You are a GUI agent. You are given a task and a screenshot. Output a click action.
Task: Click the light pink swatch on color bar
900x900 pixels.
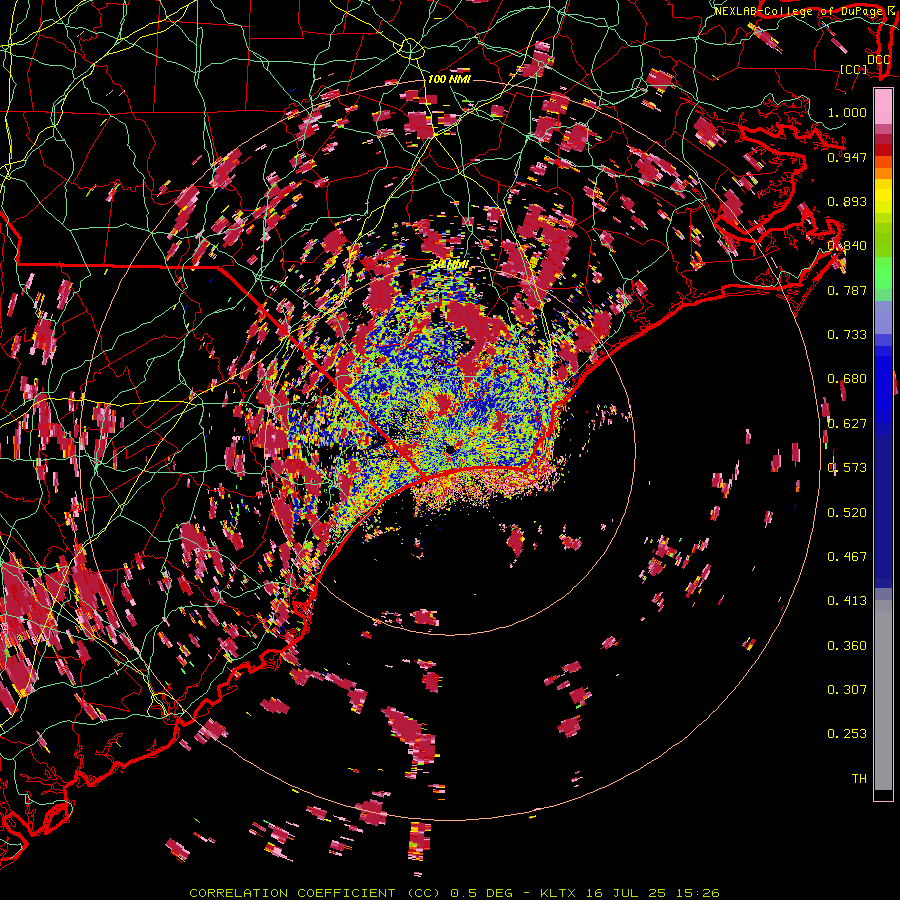[x=883, y=107]
